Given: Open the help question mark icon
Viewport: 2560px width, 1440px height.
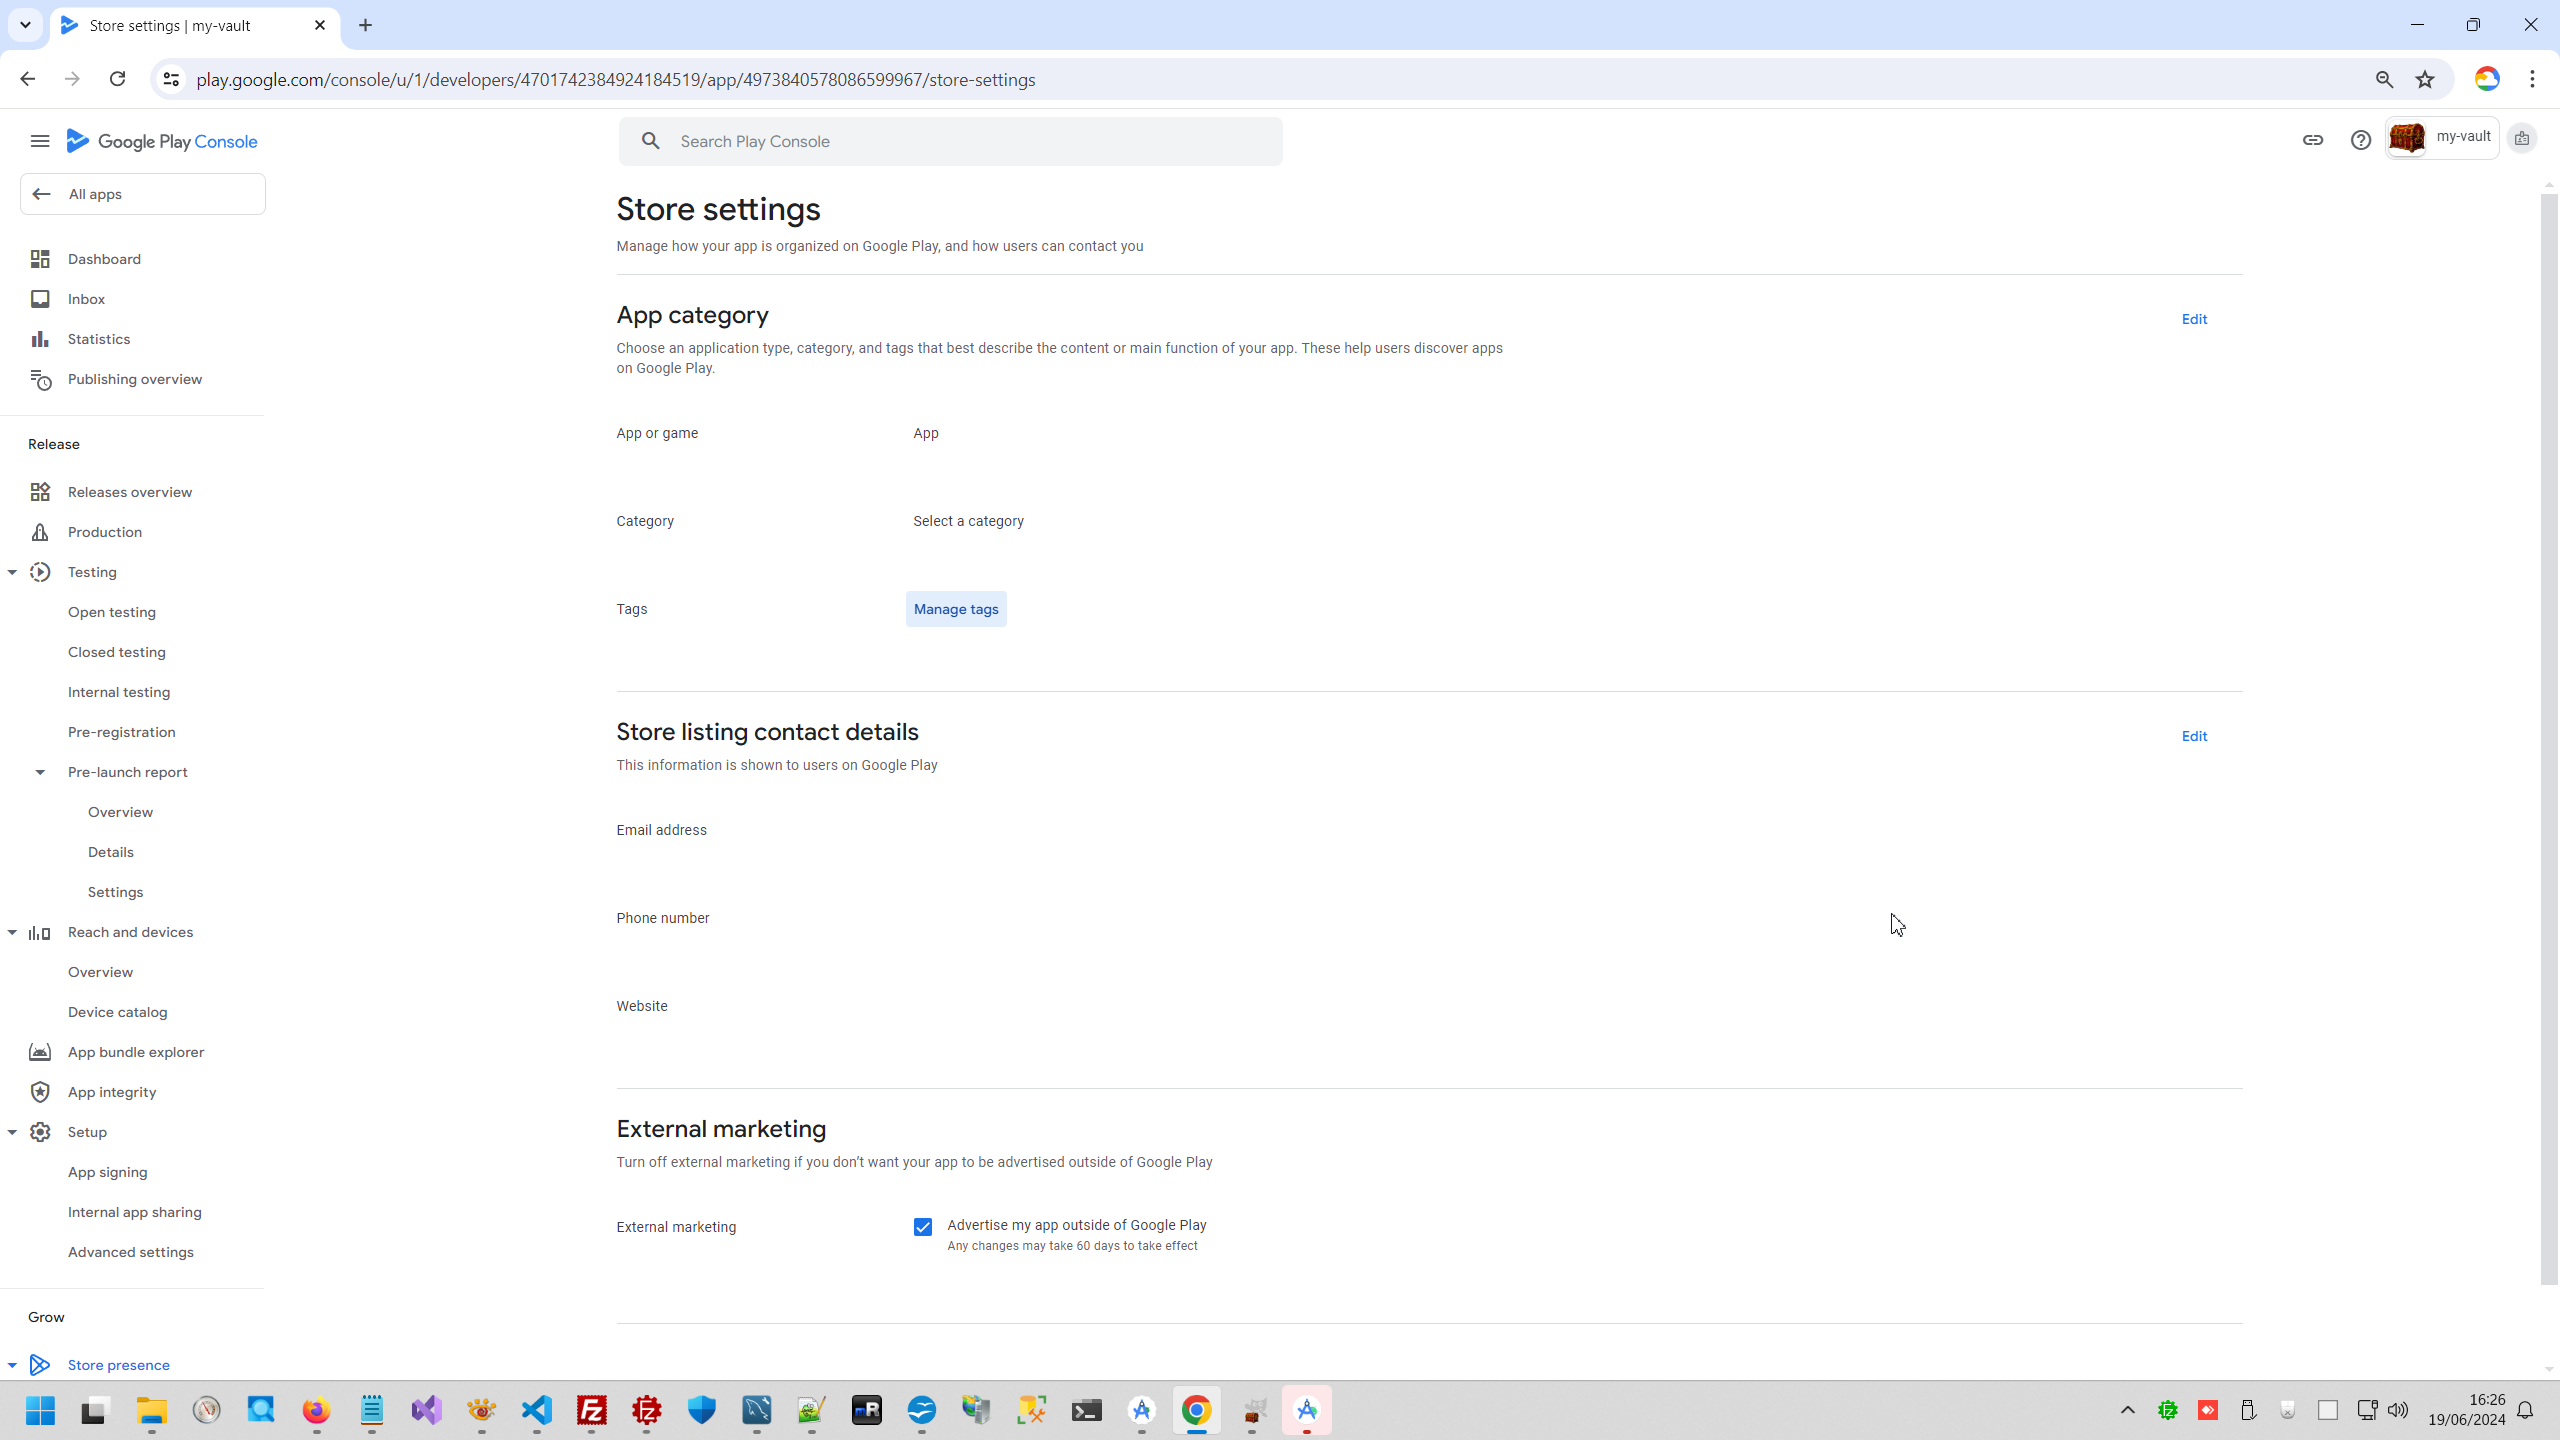Looking at the screenshot, I should (x=2361, y=140).
